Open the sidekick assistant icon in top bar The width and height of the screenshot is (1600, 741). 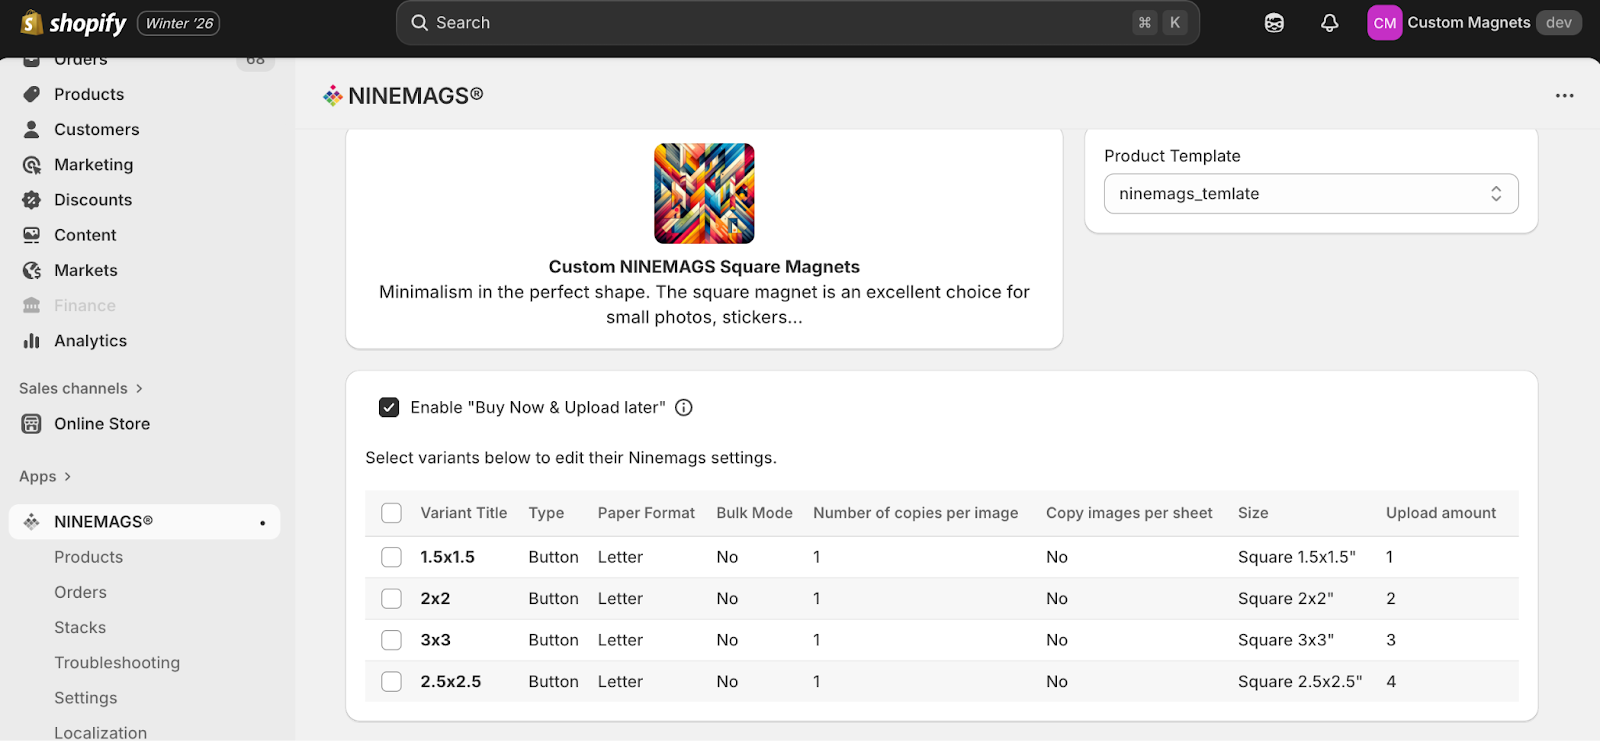(x=1274, y=23)
